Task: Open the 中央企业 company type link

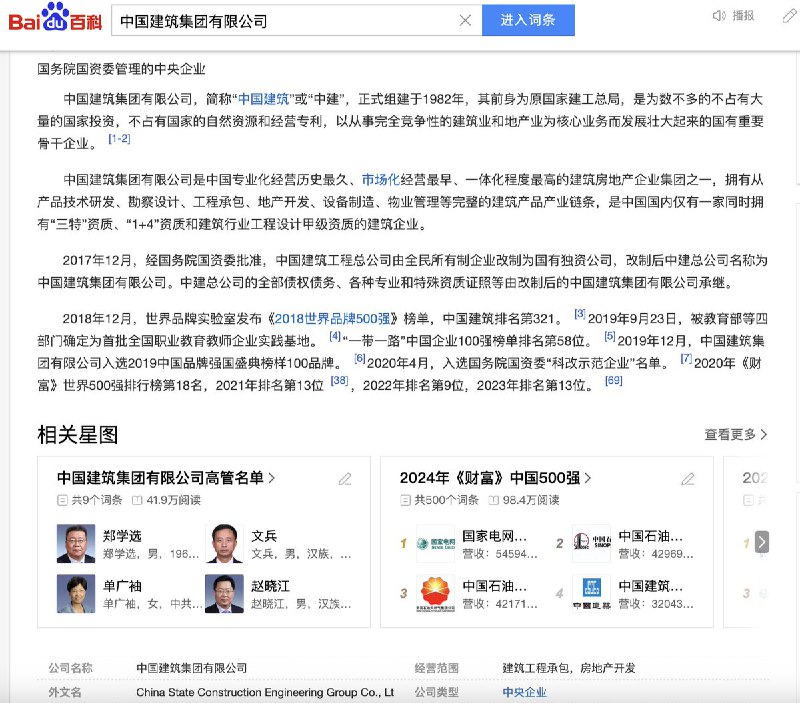Action: 524,692
